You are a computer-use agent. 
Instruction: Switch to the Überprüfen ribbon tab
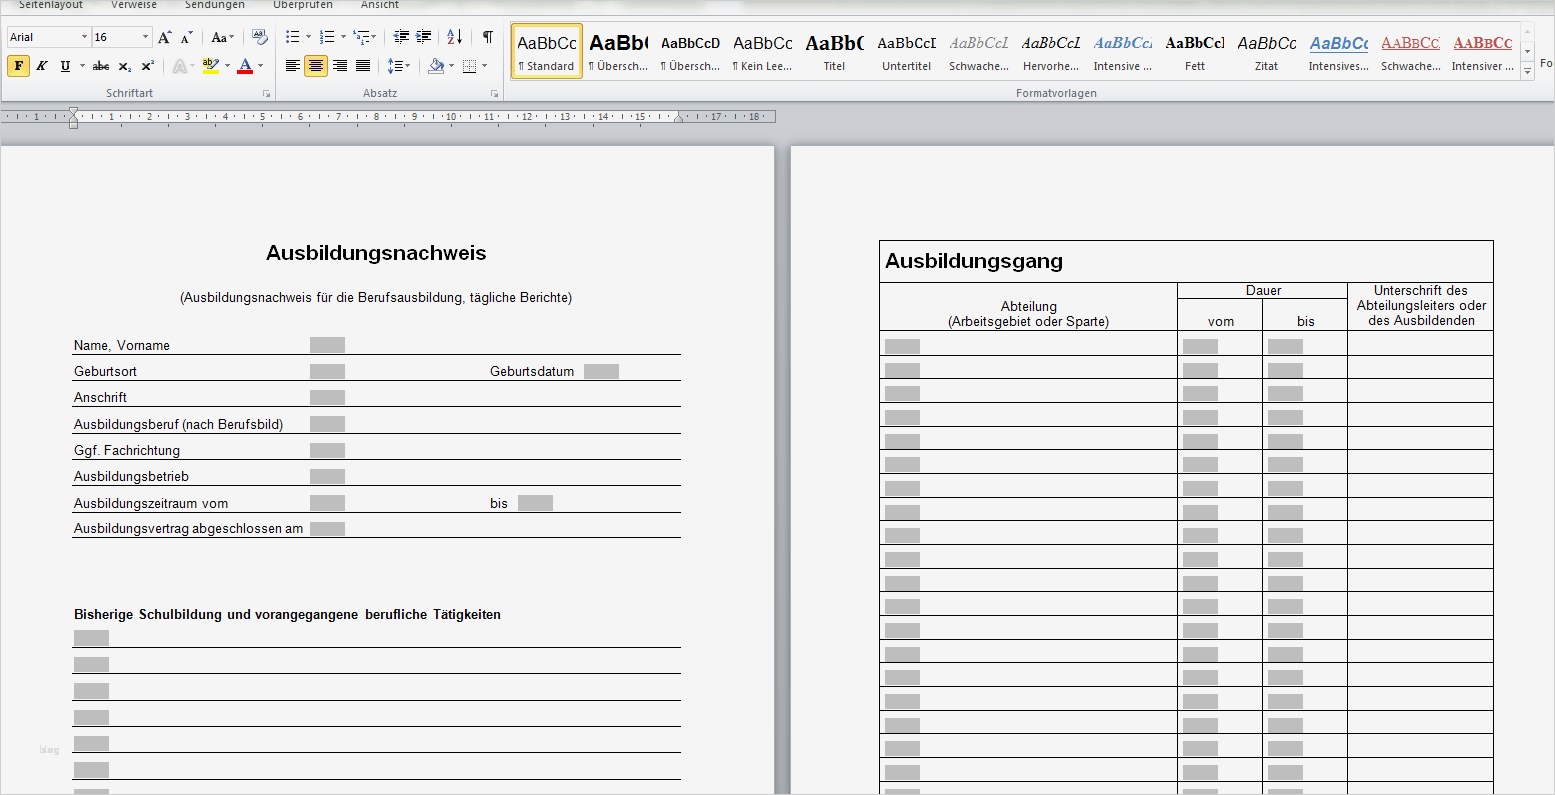coord(302,5)
